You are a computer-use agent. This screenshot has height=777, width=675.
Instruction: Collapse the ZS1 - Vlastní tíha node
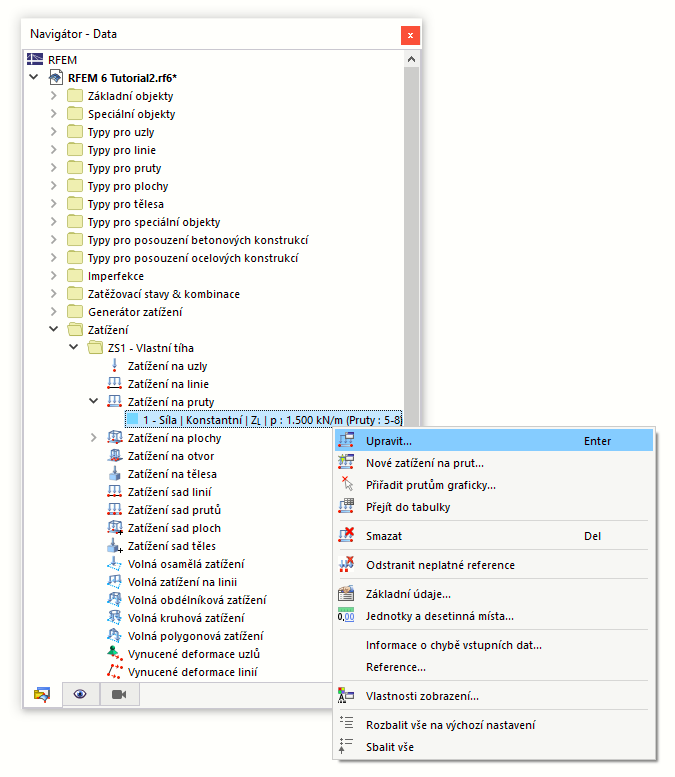[73, 347]
